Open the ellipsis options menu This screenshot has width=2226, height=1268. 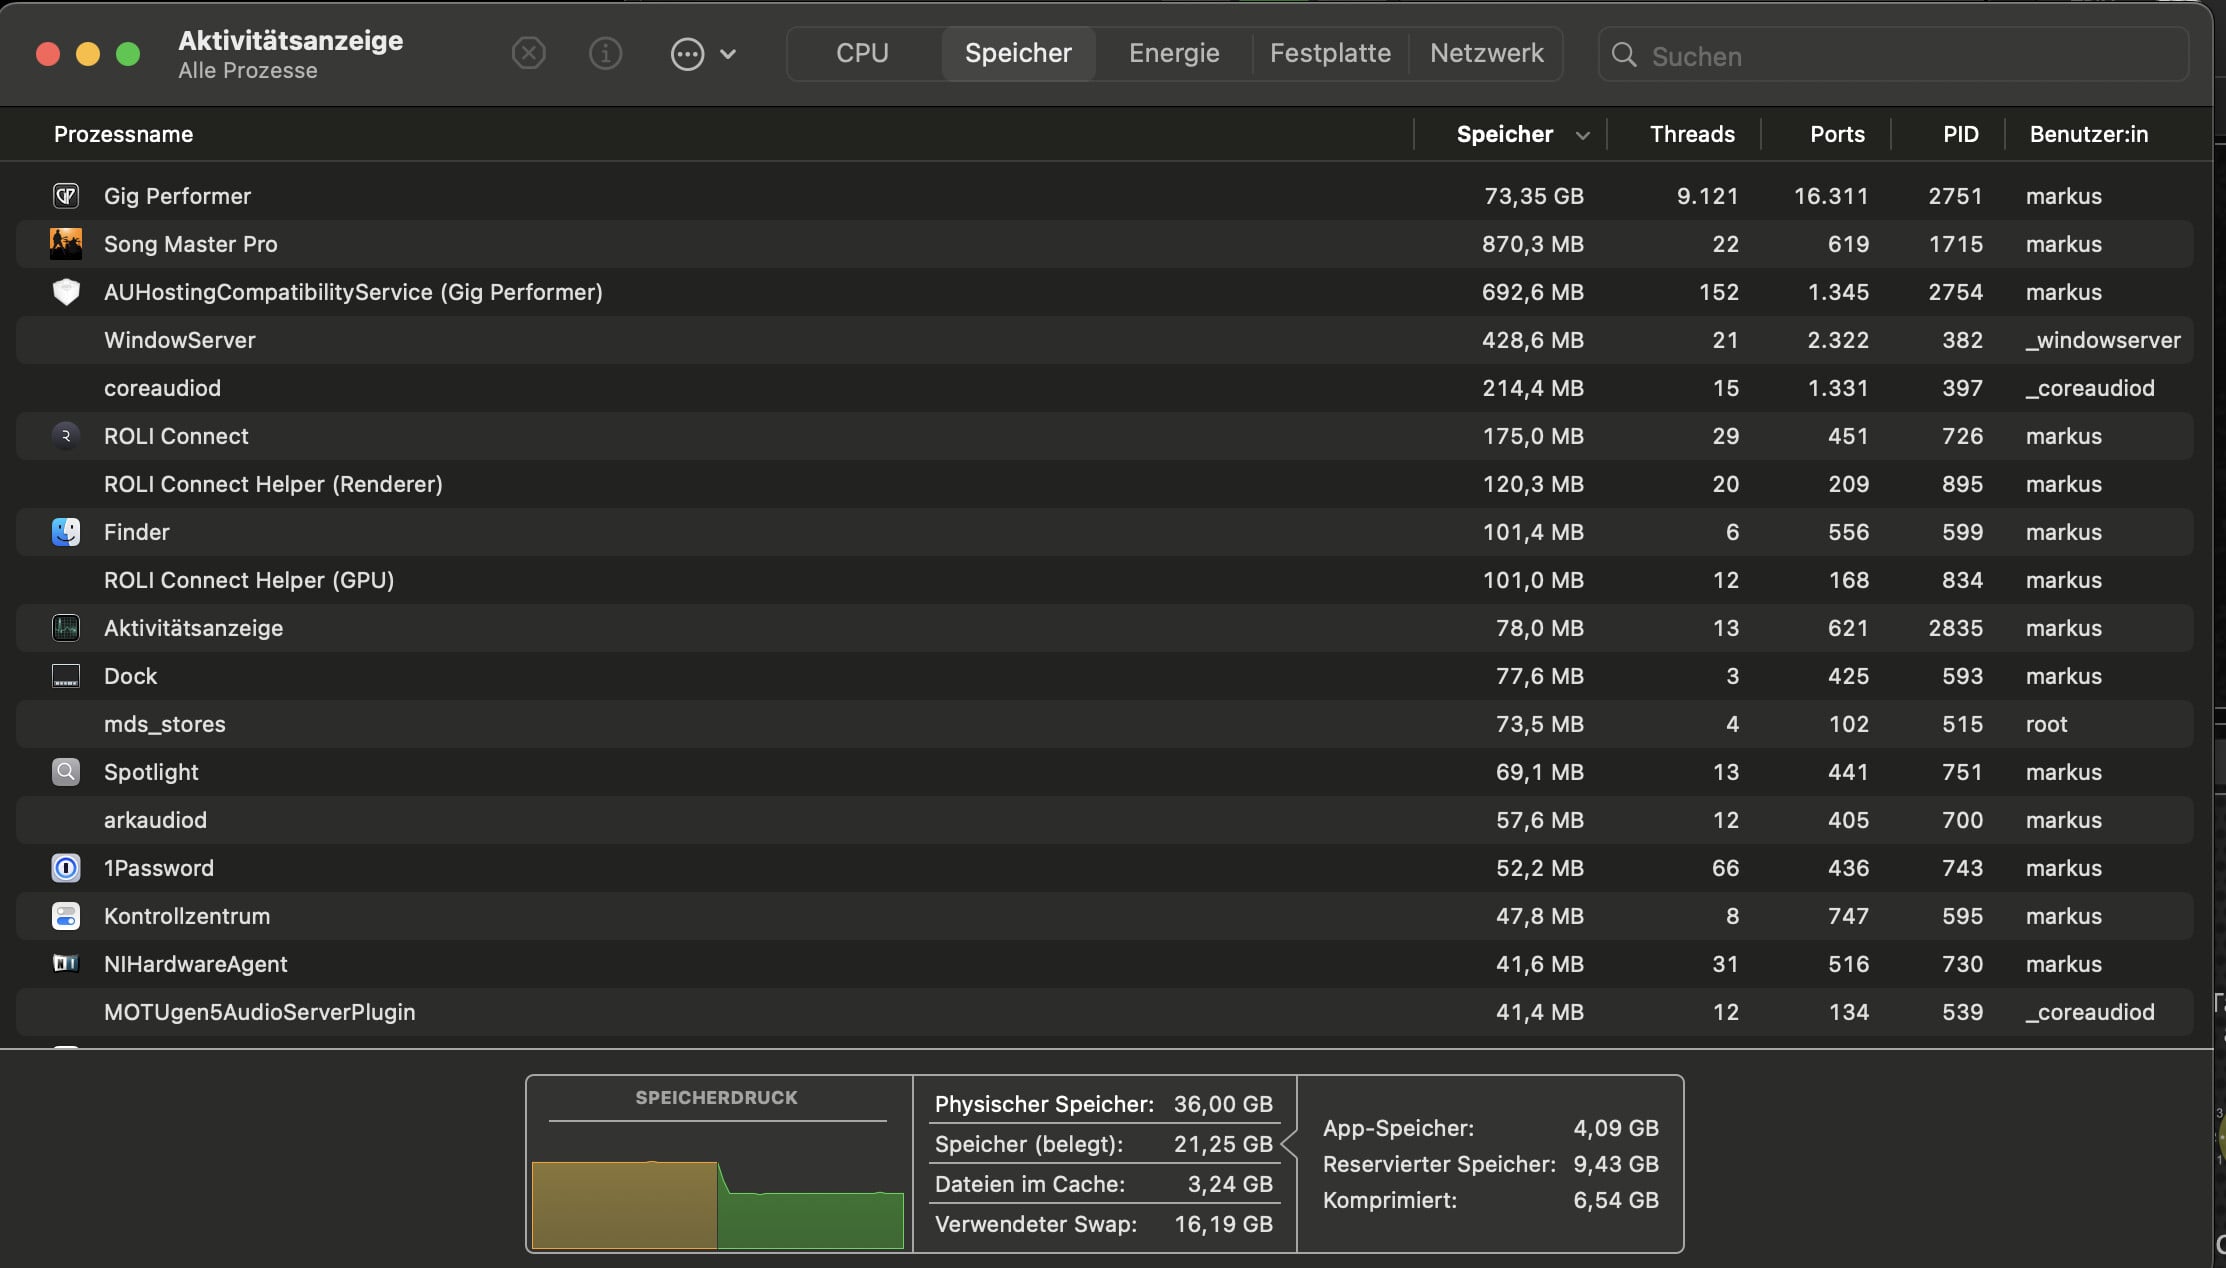click(702, 54)
